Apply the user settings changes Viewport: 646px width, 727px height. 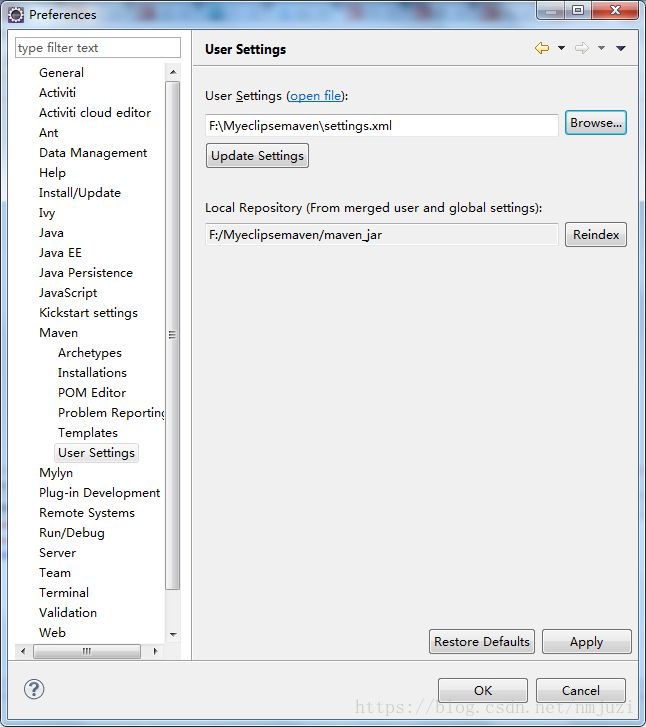(586, 642)
